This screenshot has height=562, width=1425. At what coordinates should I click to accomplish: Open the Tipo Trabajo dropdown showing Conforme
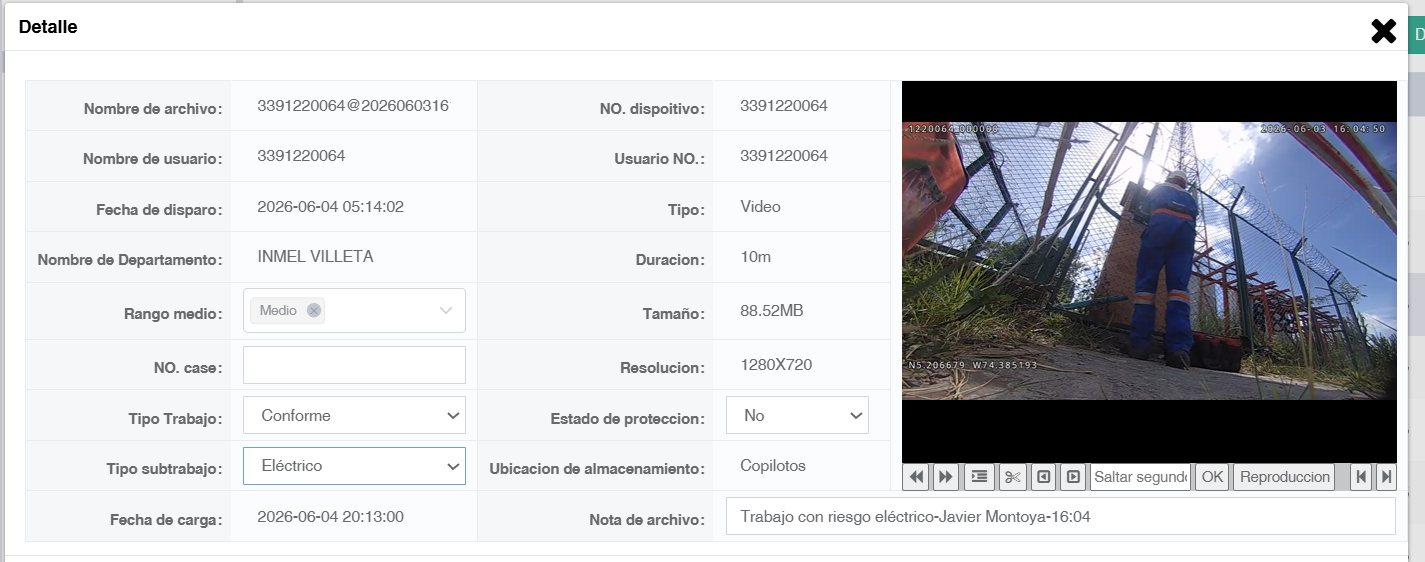pos(354,415)
